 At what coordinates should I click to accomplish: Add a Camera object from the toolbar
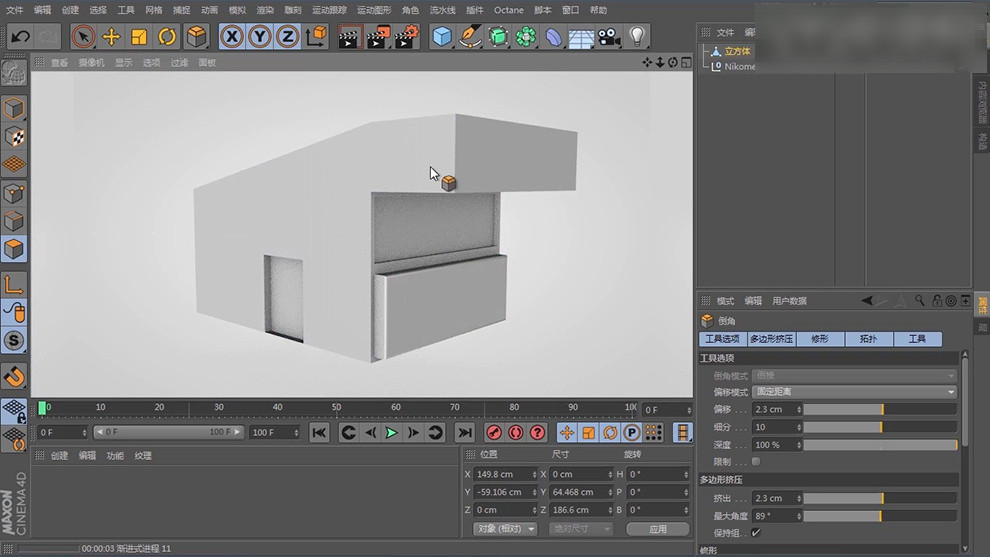tap(609, 37)
